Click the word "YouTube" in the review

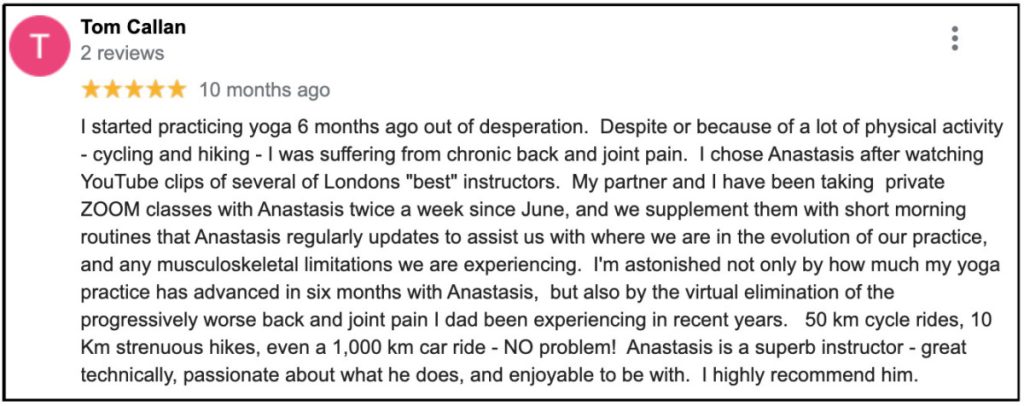(119, 182)
